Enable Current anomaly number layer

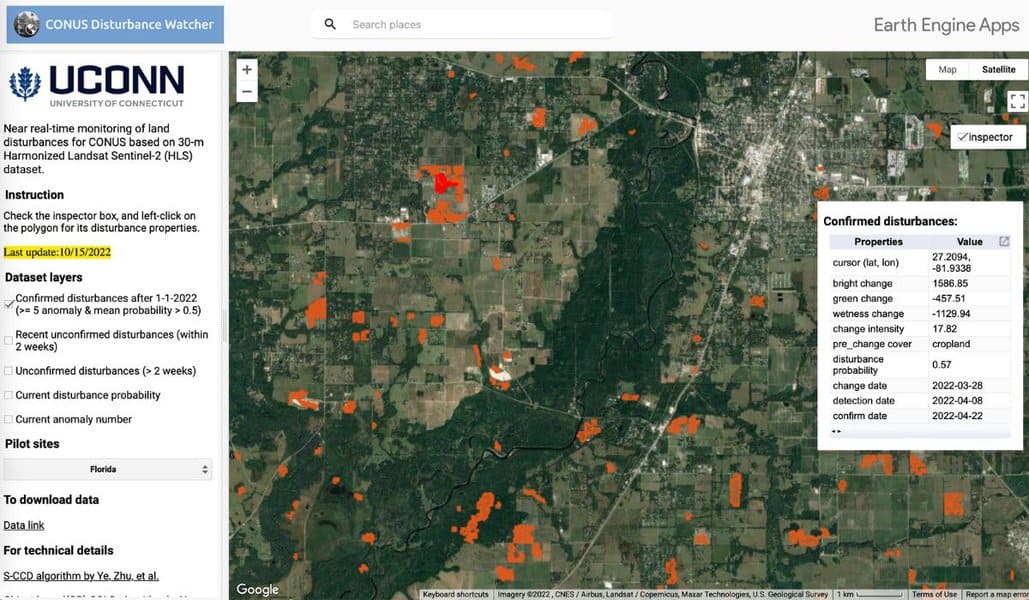pyautogui.click(x=9, y=419)
